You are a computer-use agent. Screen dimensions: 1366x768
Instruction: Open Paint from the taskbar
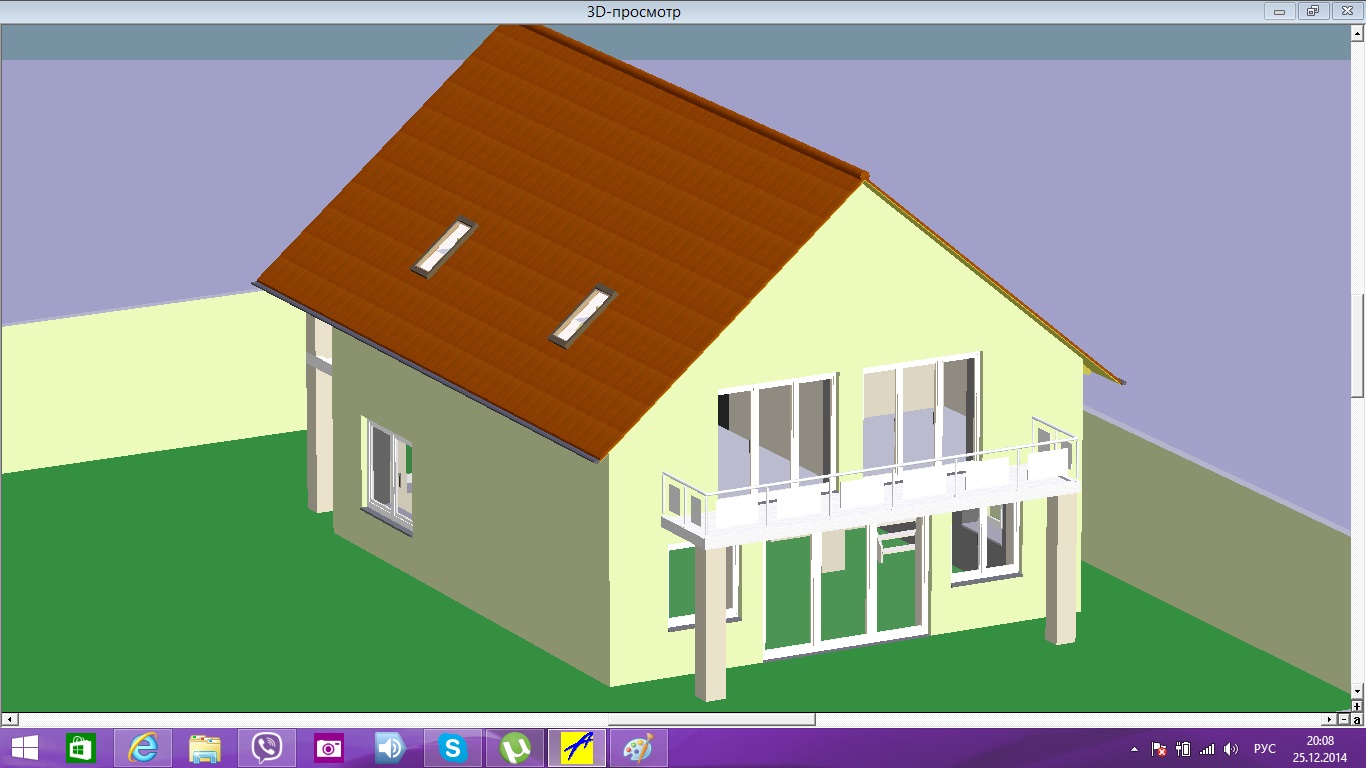click(x=638, y=748)
